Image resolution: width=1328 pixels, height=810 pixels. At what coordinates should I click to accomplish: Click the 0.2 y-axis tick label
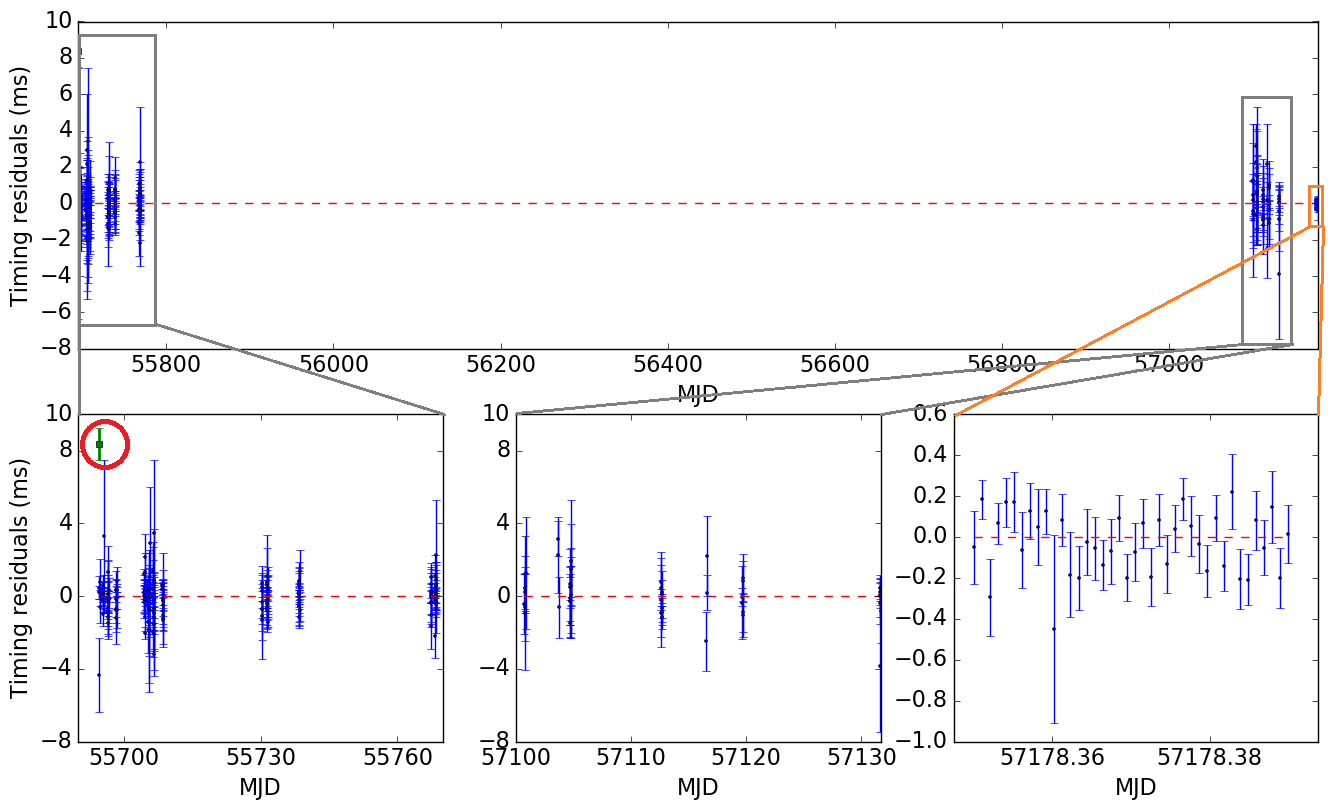coord(930,496)
